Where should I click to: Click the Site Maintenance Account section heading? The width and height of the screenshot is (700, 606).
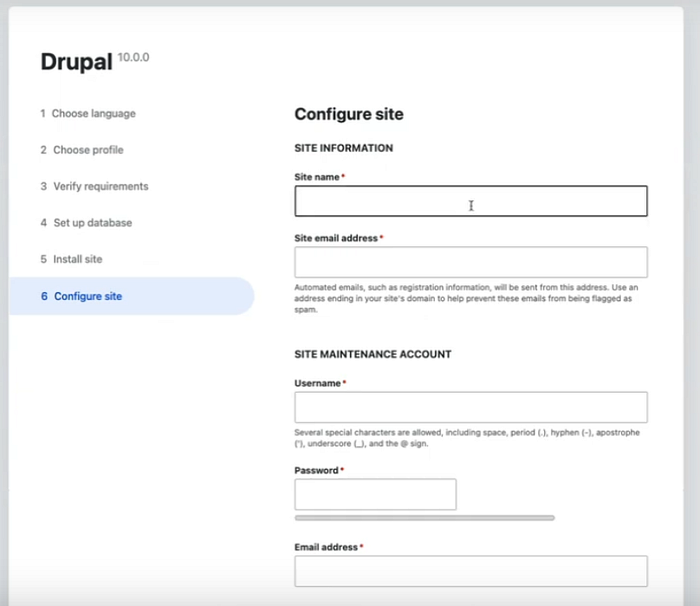372,354
